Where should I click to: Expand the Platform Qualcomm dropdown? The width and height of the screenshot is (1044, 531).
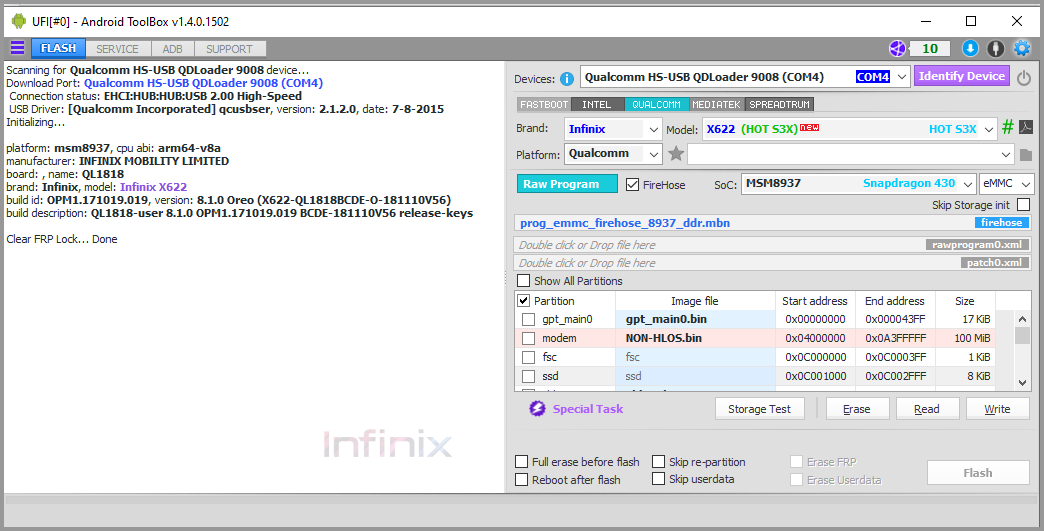click(654, 154)
